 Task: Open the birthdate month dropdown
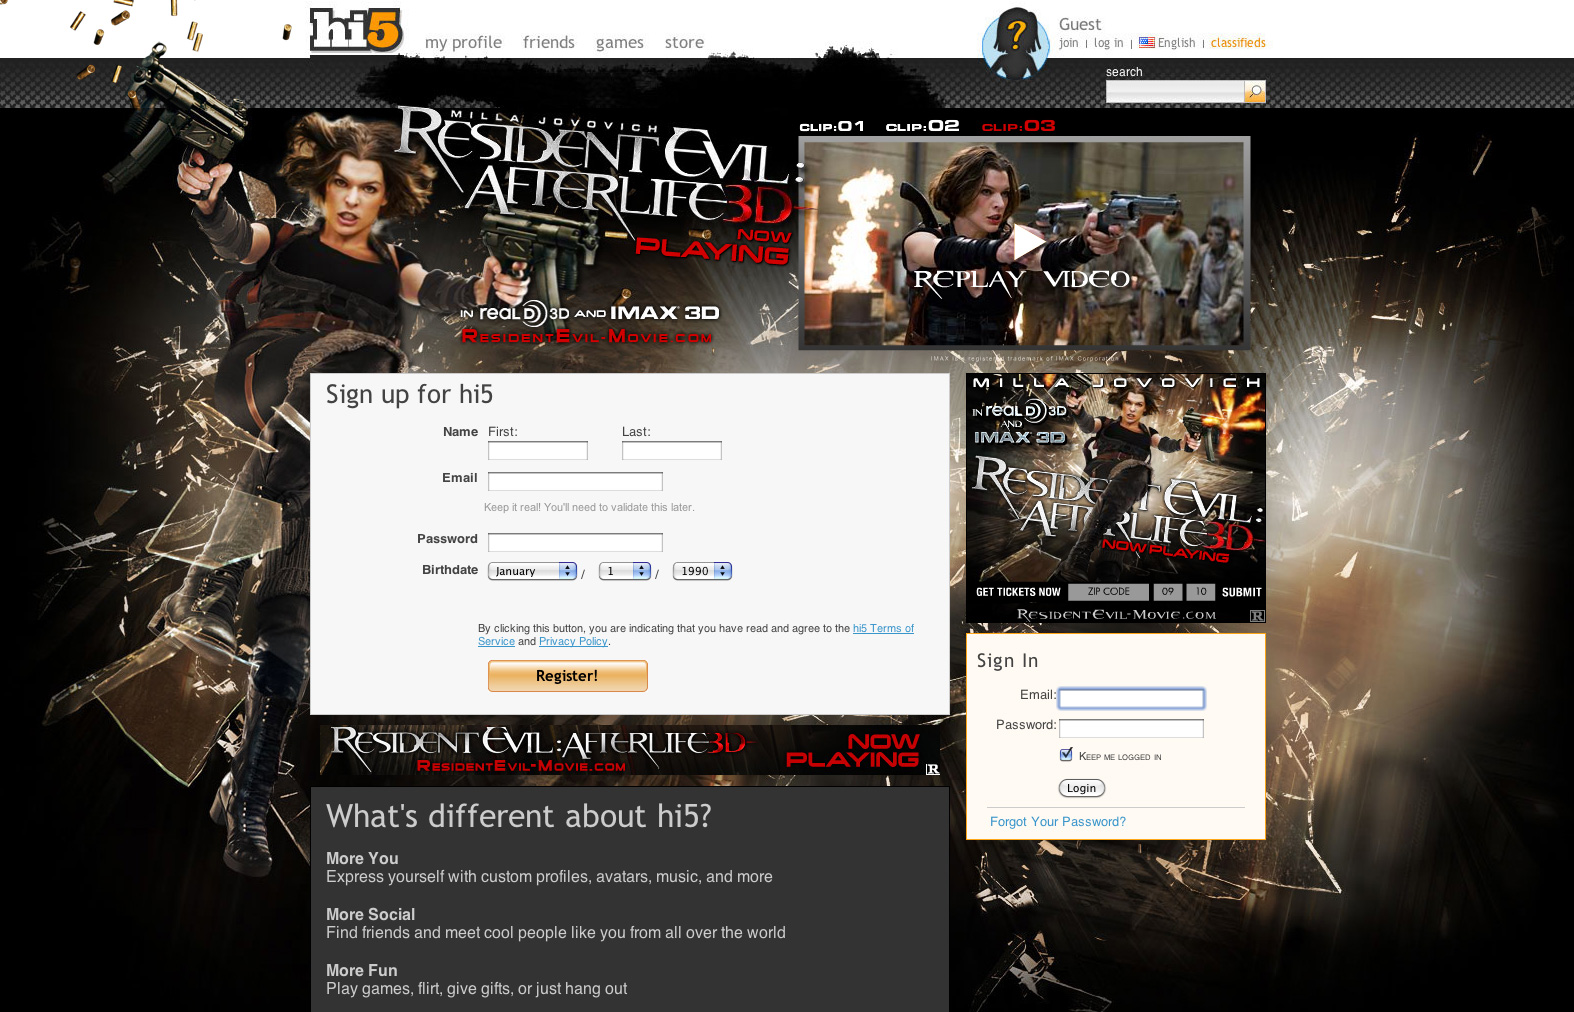pyautogui.click(x=532, y=571)
